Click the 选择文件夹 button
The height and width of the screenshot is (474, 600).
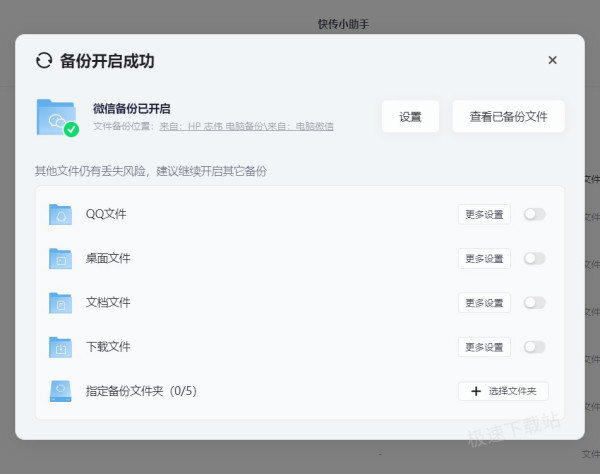(x=503, y=391)
